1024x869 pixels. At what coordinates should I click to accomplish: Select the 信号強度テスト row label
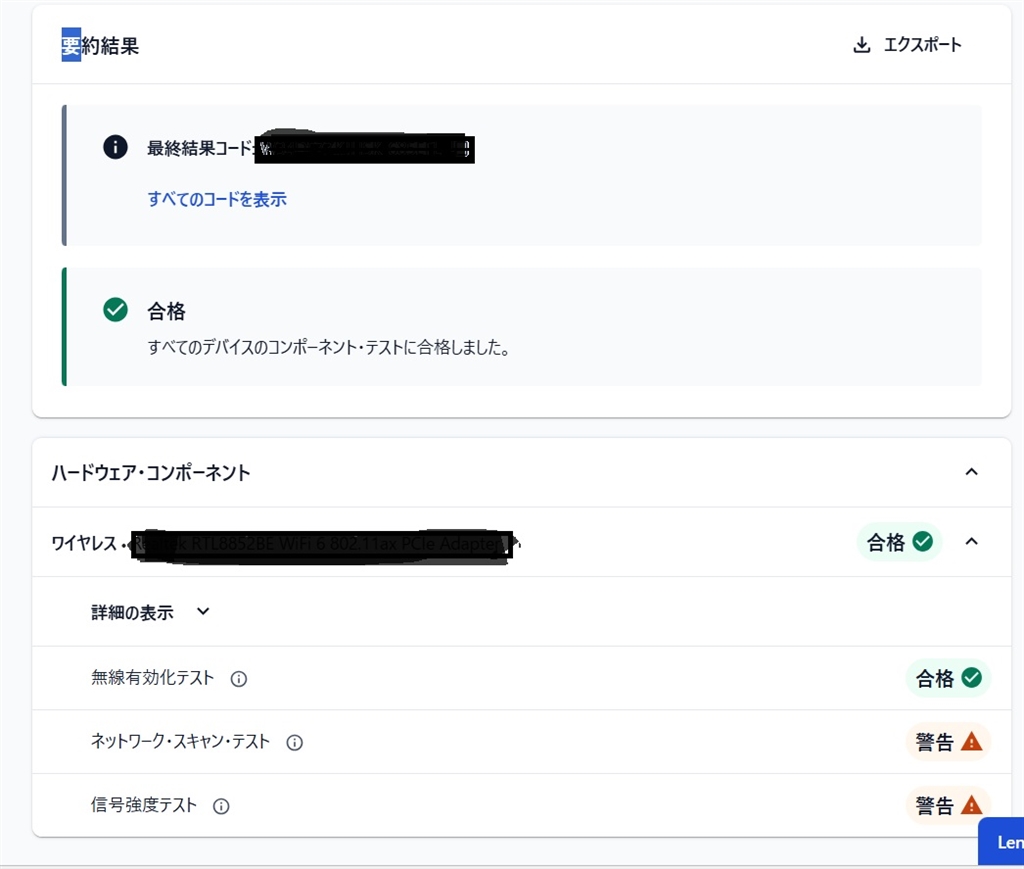(144, 805)
